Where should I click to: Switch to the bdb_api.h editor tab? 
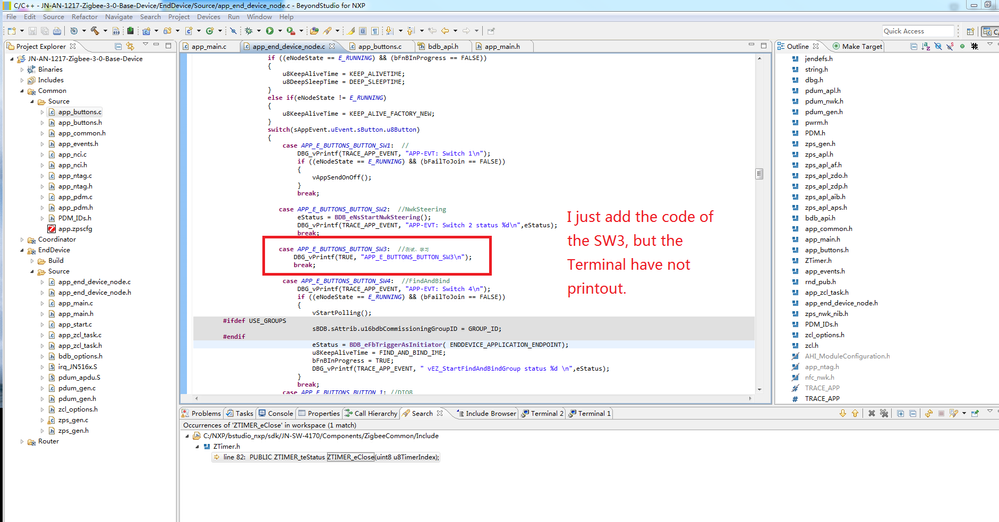click(443, 47)
